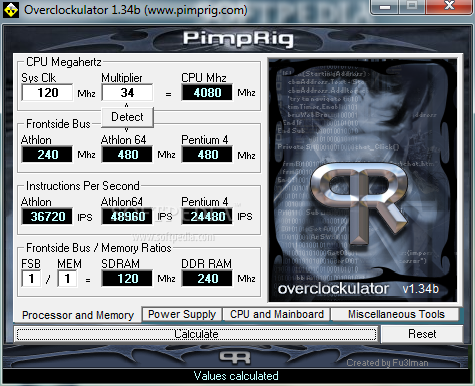The width and height of the screenshot is (475, 386).
Task: Click the PimpRig banner logo
Action: click(238, 39)
